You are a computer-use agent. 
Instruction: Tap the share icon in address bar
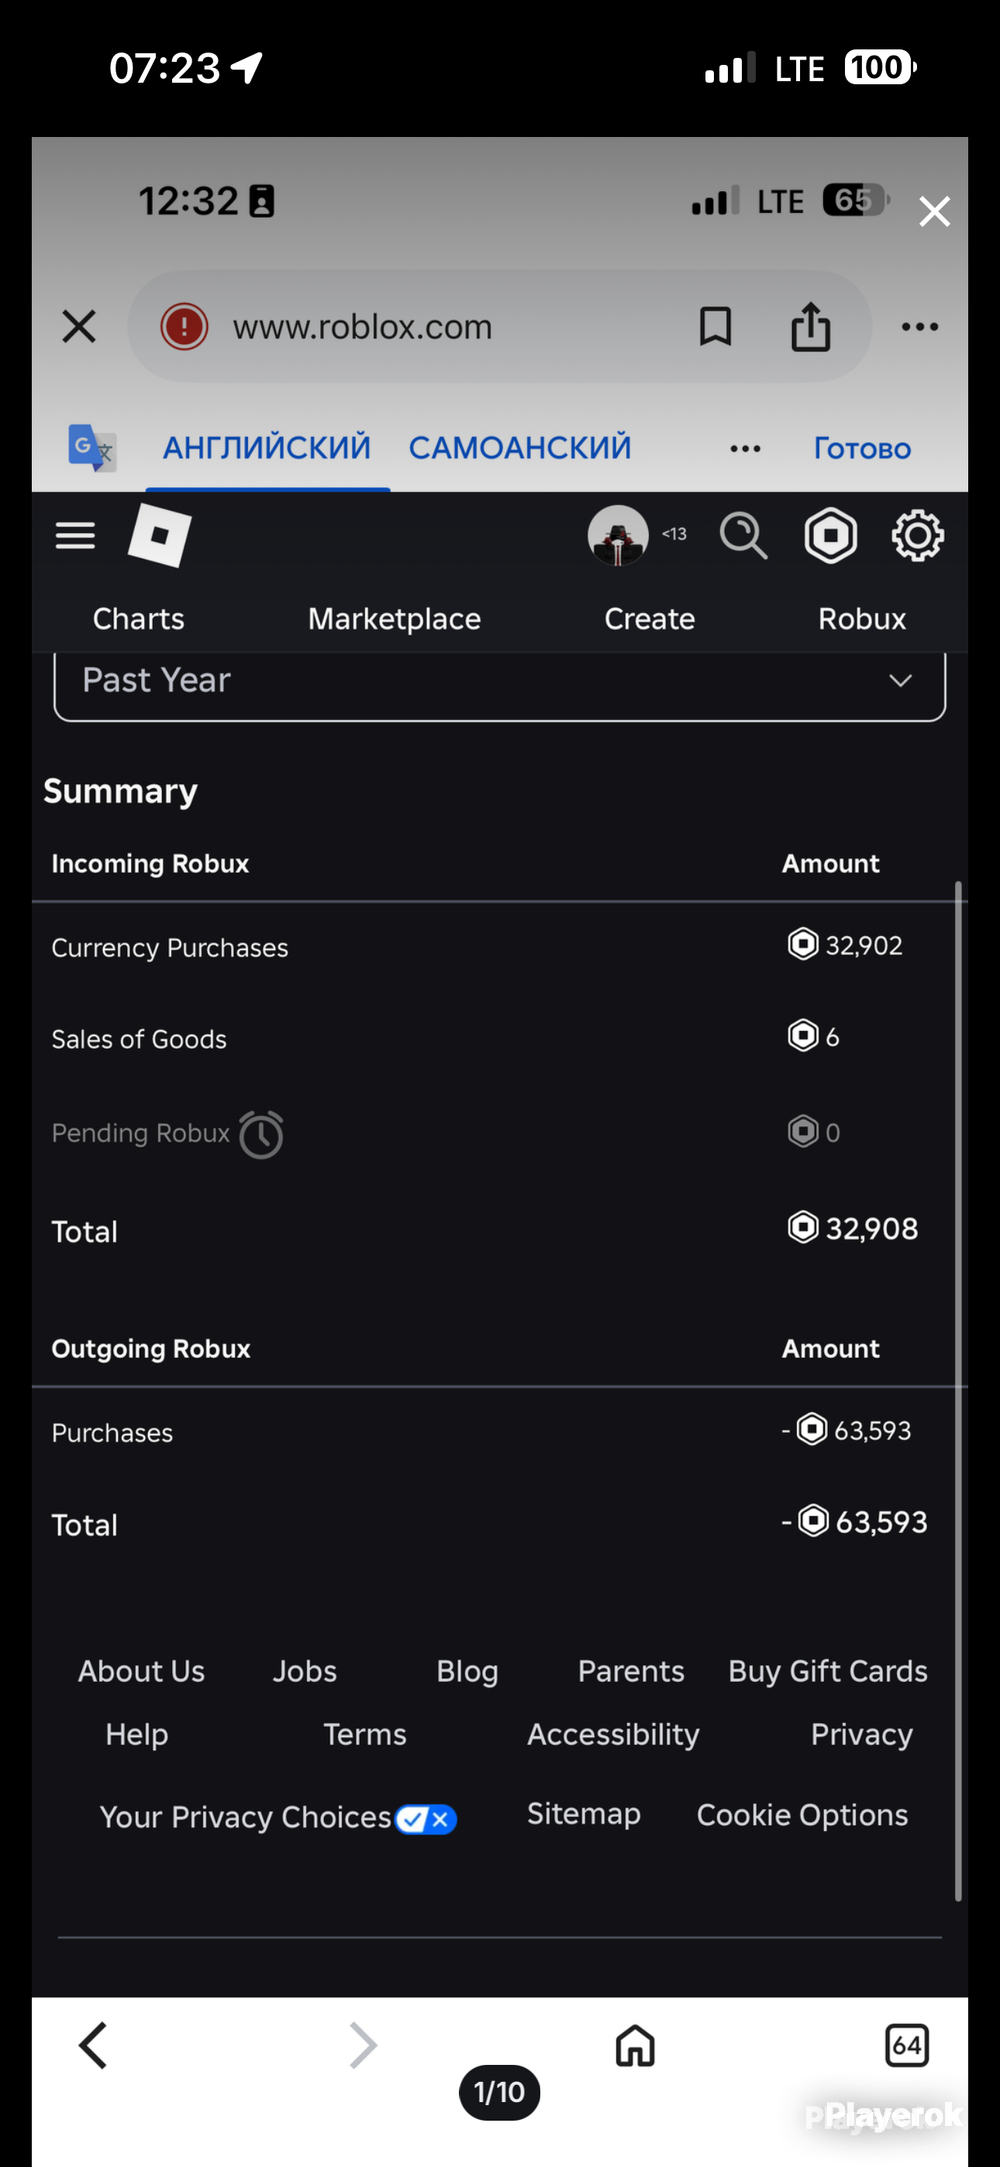pyautogui.click(x=811, y=326)
